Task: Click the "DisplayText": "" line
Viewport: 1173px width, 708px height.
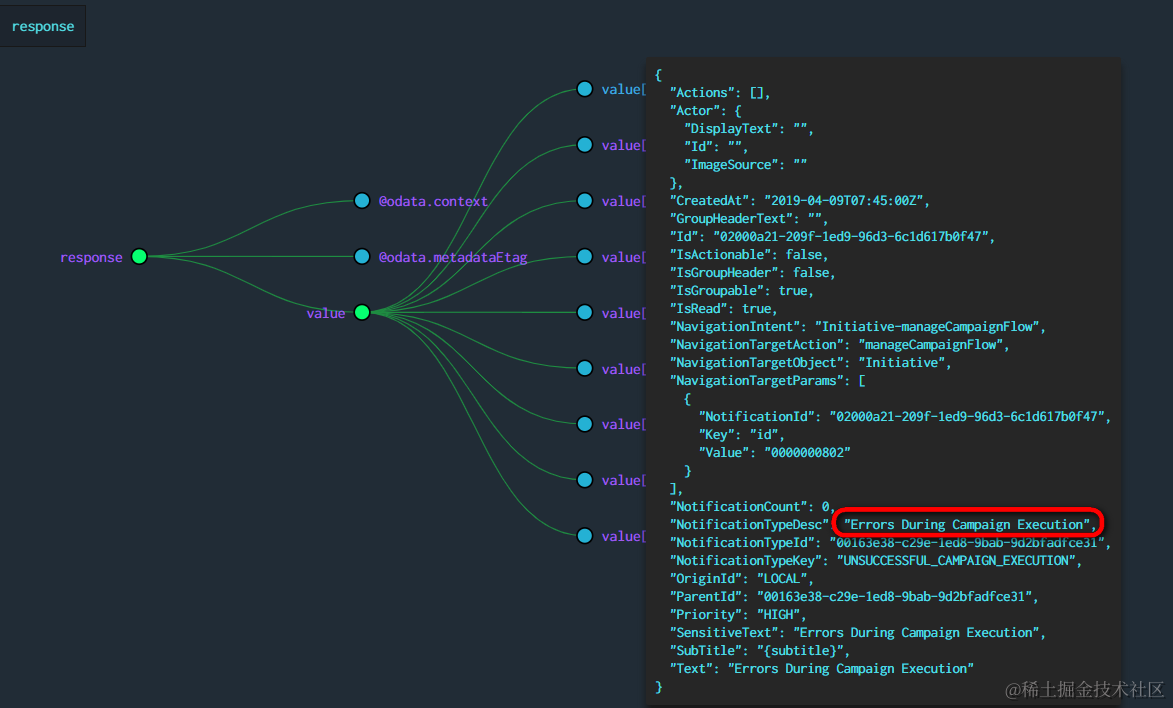Action: click(x=748, y=129)
